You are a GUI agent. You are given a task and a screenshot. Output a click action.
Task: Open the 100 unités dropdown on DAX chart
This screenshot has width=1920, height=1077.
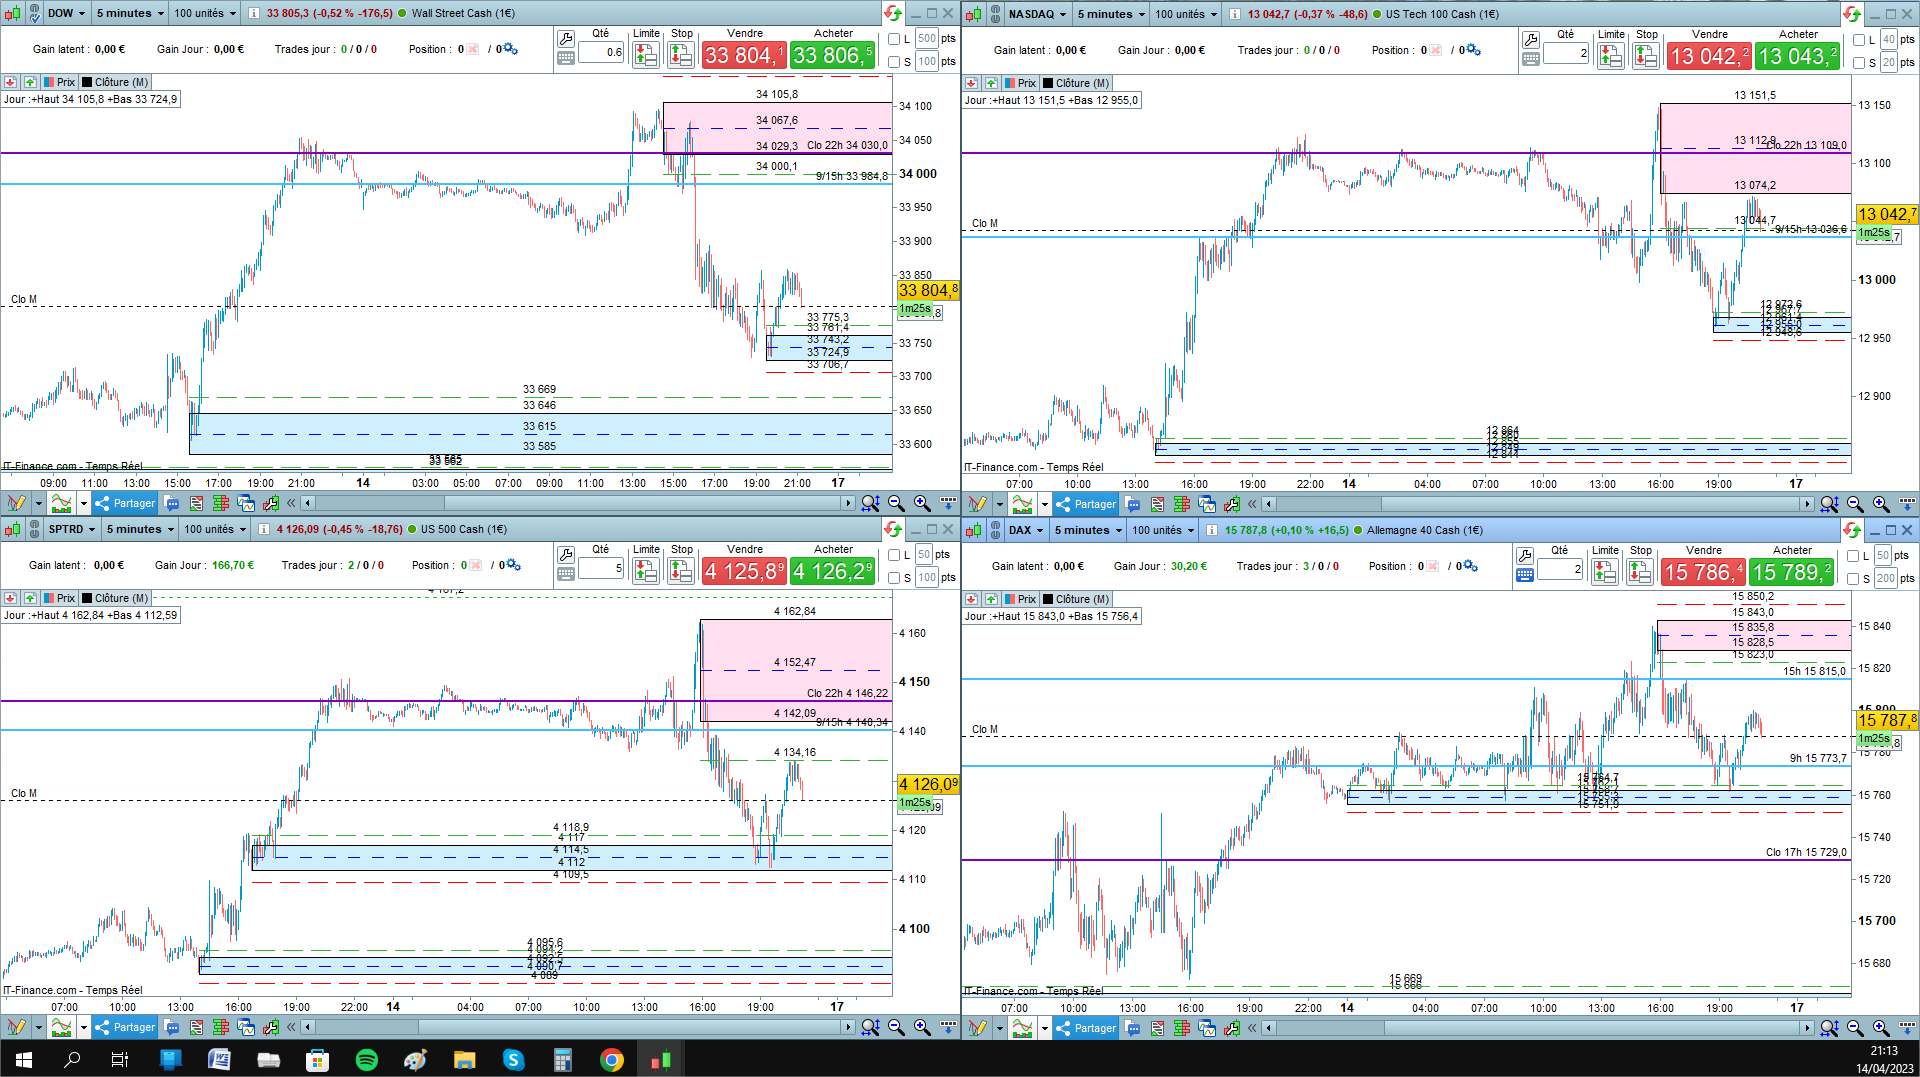pyautogui.click(x=1163, y=530)
